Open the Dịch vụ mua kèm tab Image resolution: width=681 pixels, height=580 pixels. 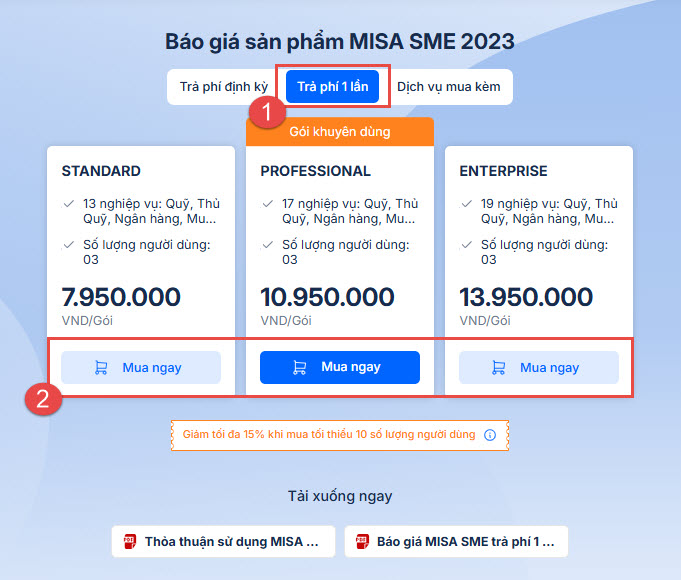[x=448, y=87]
